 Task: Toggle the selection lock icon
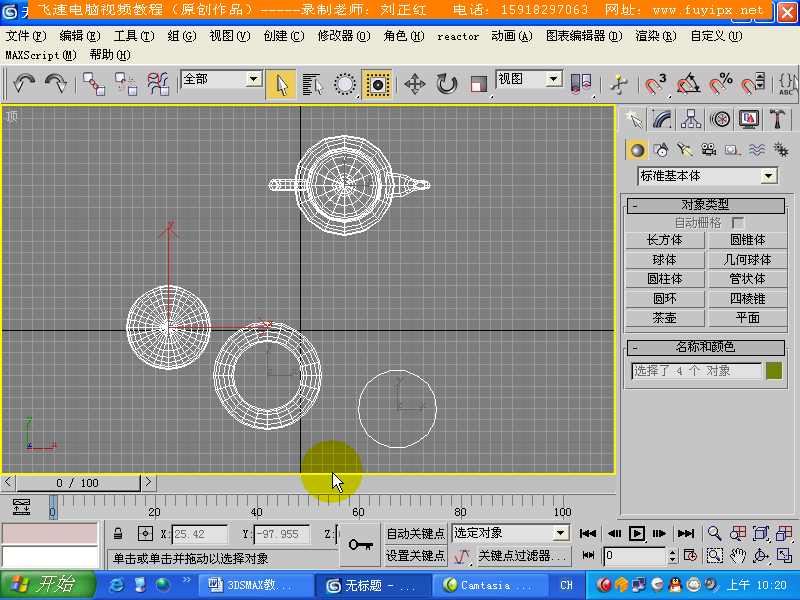[x=118, y=534]
